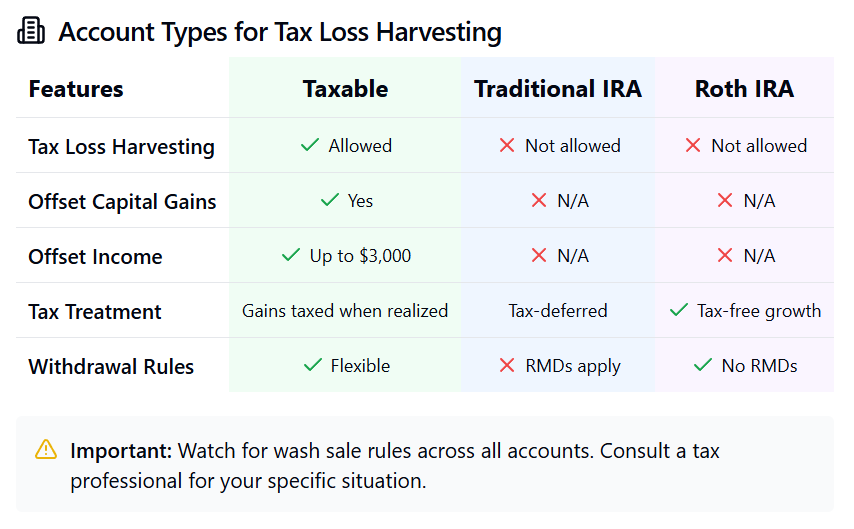Click the green checkmark next to Allowed
854x529 pixels.
click(x=310, y=146)
